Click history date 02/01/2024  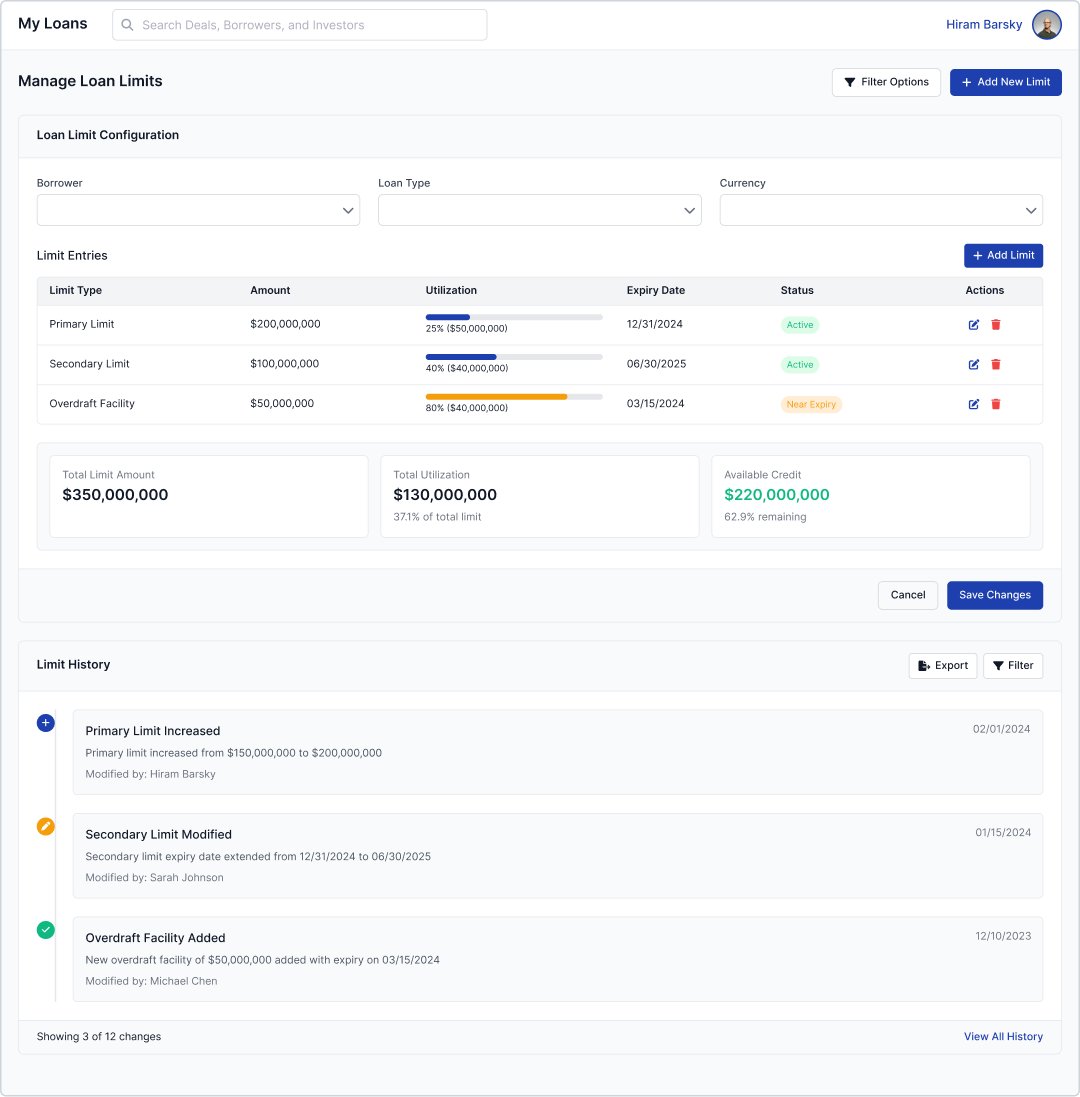click(1001, 730)
